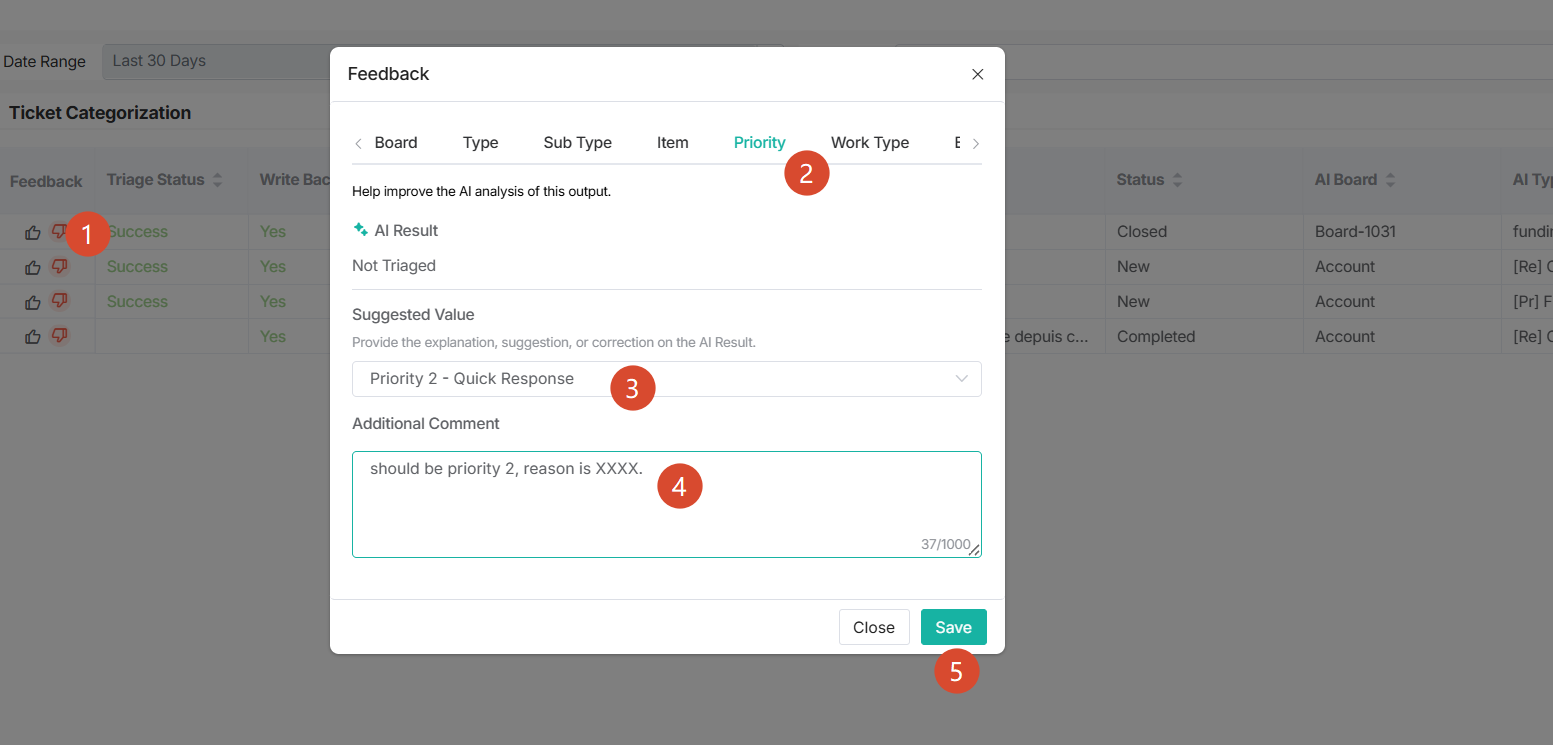
Task: Click the Not Triaged AI result text
Action: 394,266
